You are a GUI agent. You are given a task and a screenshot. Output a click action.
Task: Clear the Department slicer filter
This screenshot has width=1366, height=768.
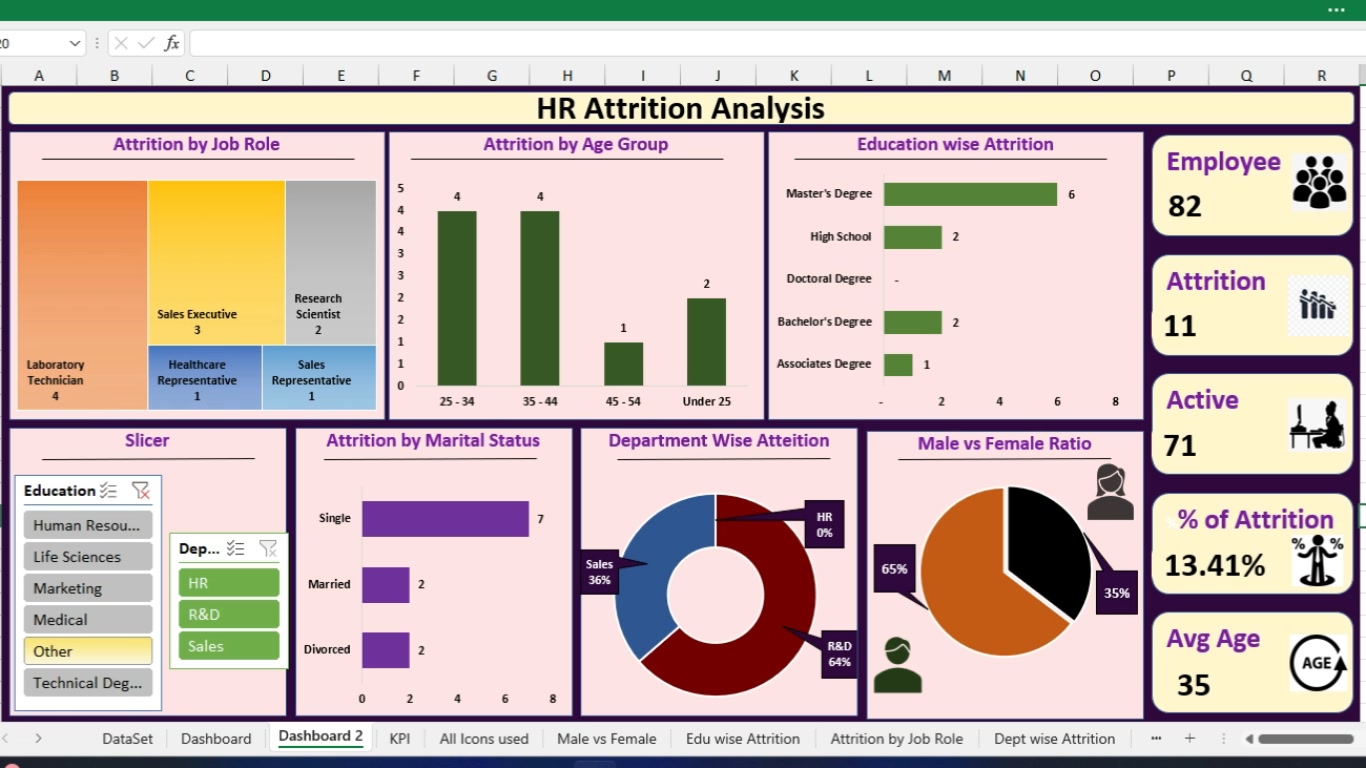pyautogui.click(x=268, y=548)
